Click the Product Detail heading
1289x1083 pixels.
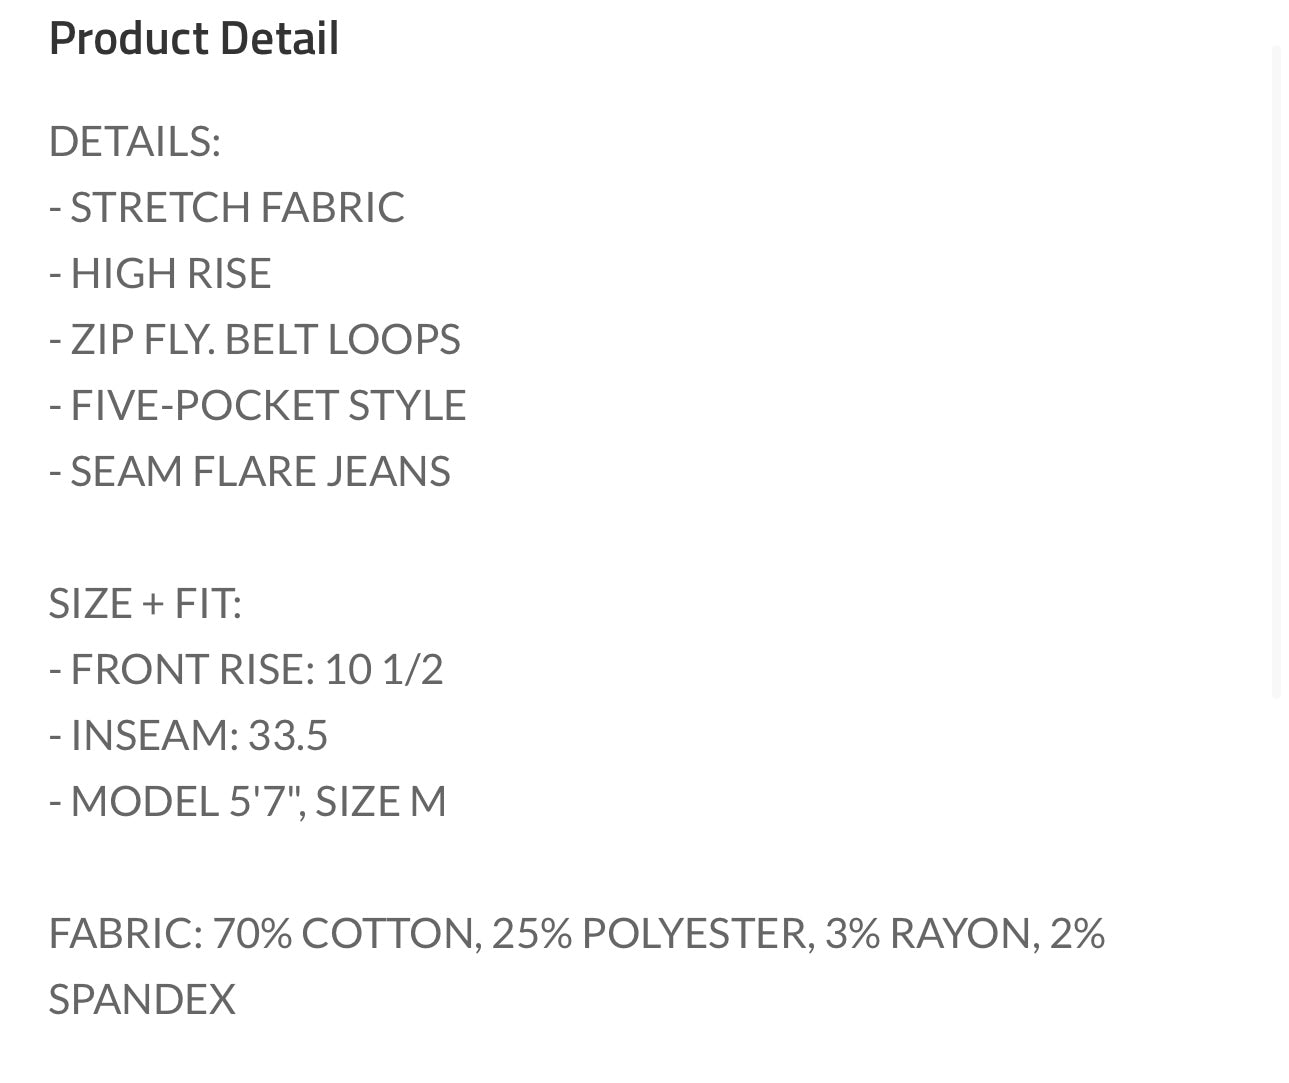194,39
